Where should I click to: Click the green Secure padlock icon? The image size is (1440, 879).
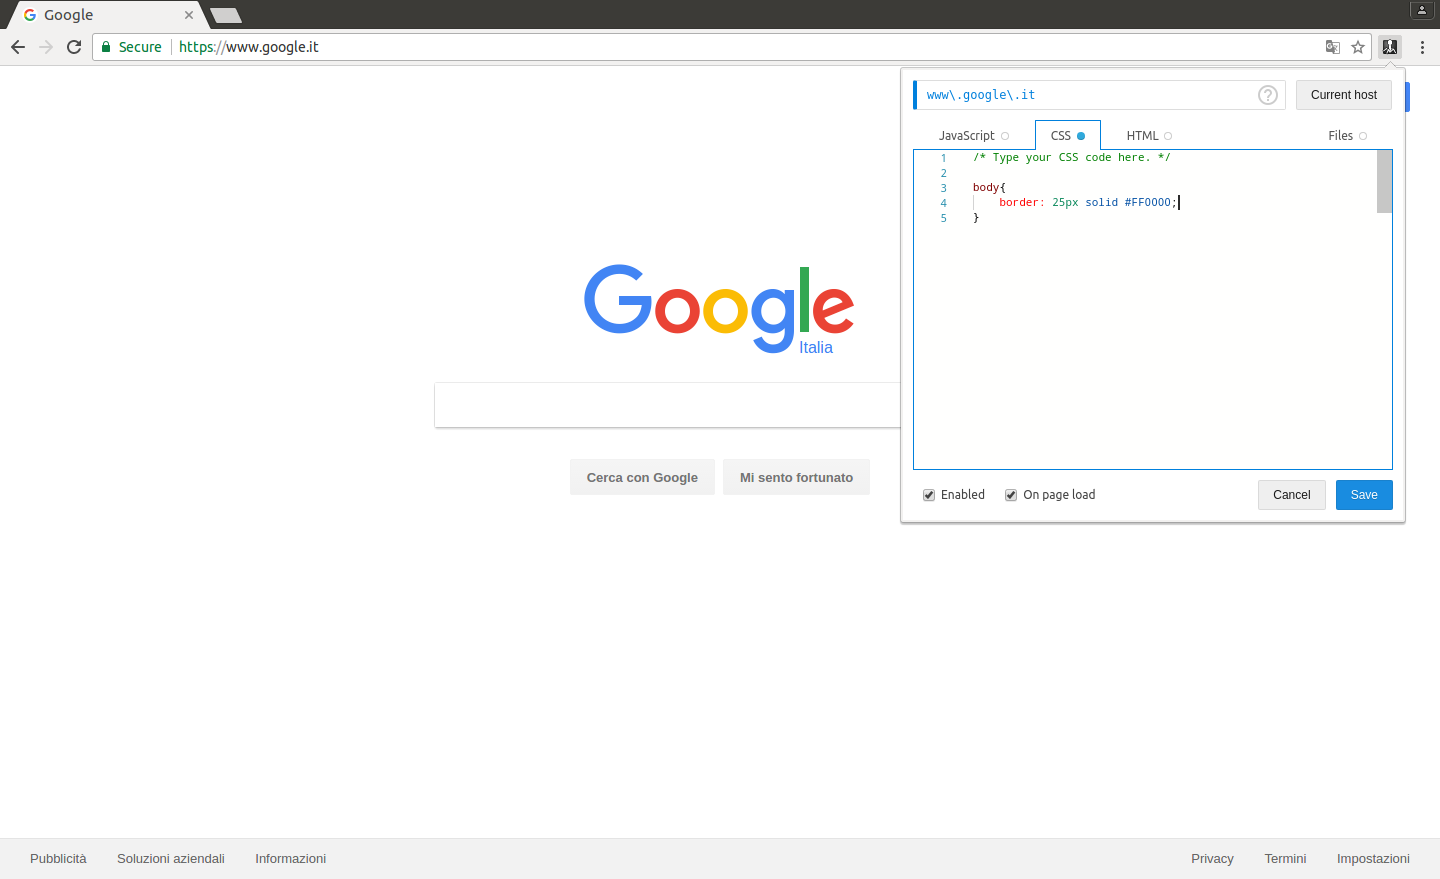point(106,47)
